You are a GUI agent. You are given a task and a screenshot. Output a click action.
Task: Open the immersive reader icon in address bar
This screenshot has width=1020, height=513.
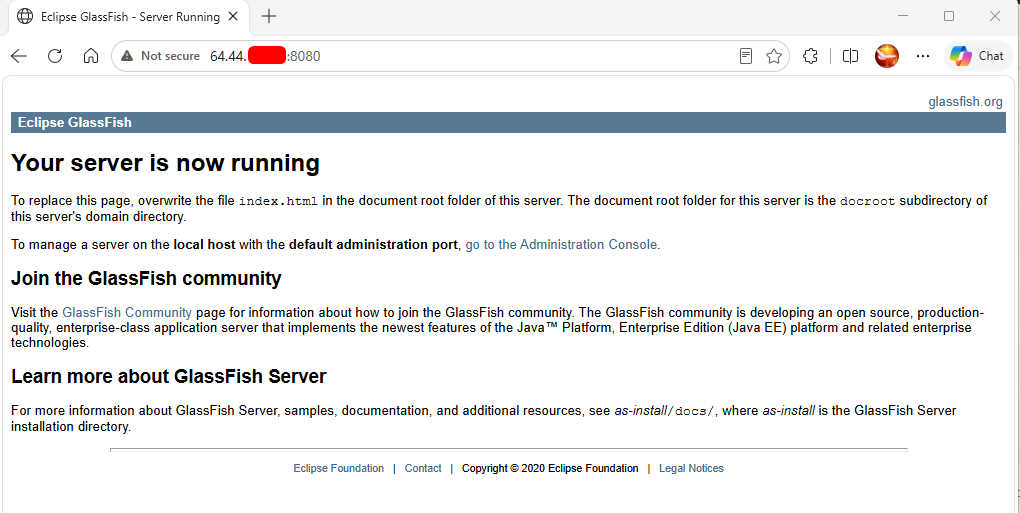tap(746, 56)
